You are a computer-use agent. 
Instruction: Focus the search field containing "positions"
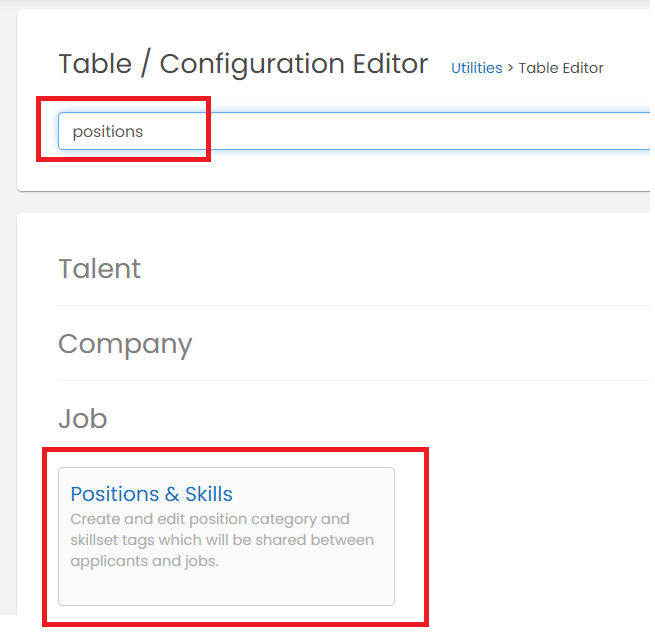354,131
